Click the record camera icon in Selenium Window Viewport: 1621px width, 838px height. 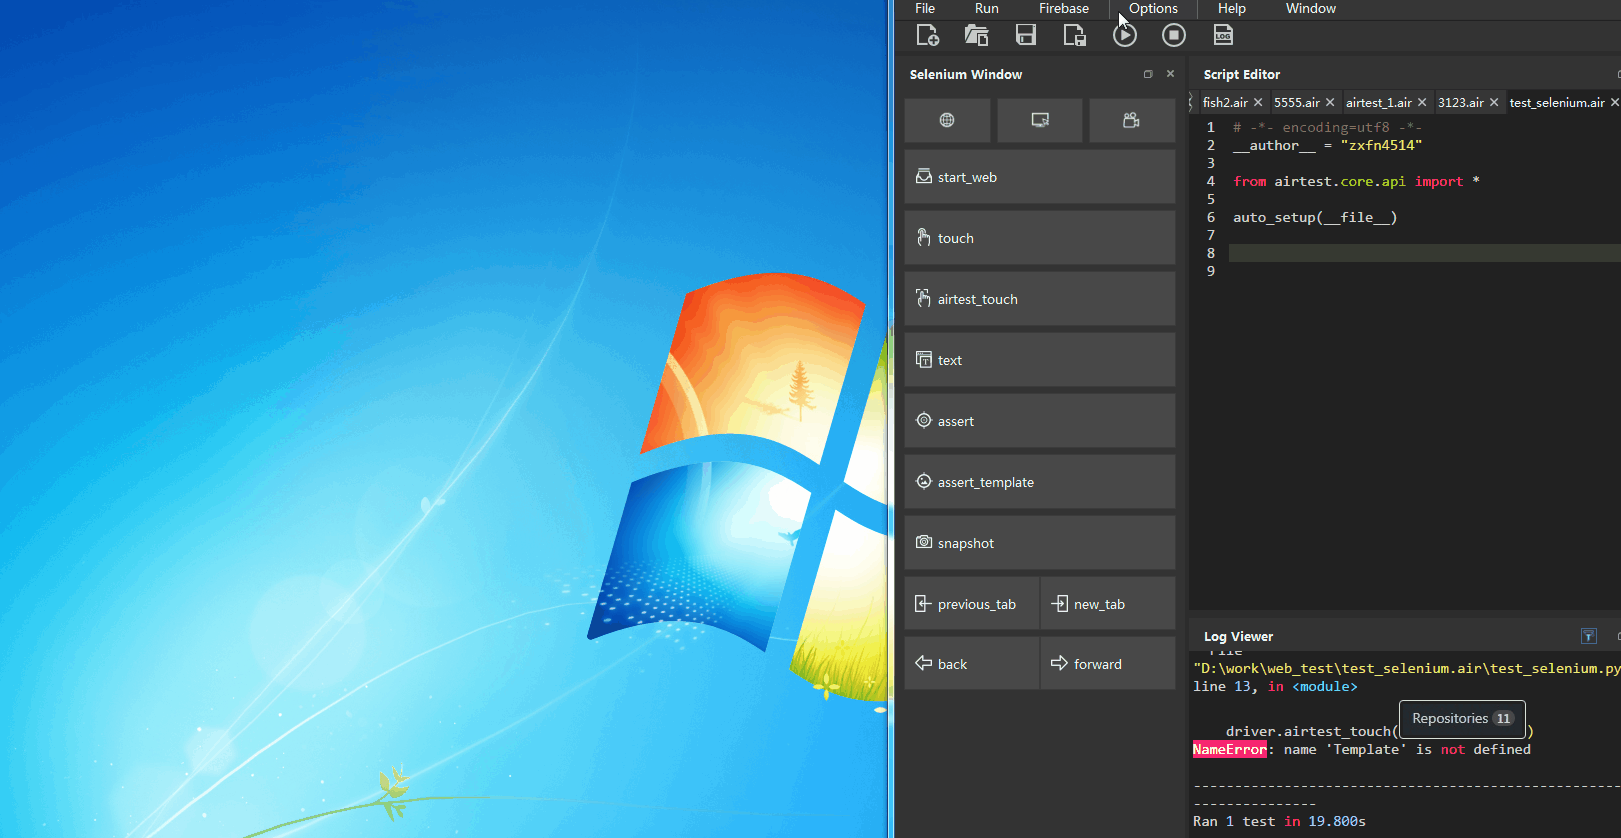click(x=1132, y=120)
